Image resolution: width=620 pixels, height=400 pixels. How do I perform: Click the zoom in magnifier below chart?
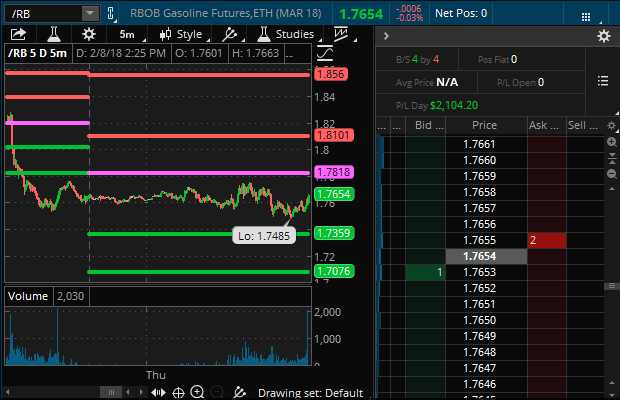point(197,393)
